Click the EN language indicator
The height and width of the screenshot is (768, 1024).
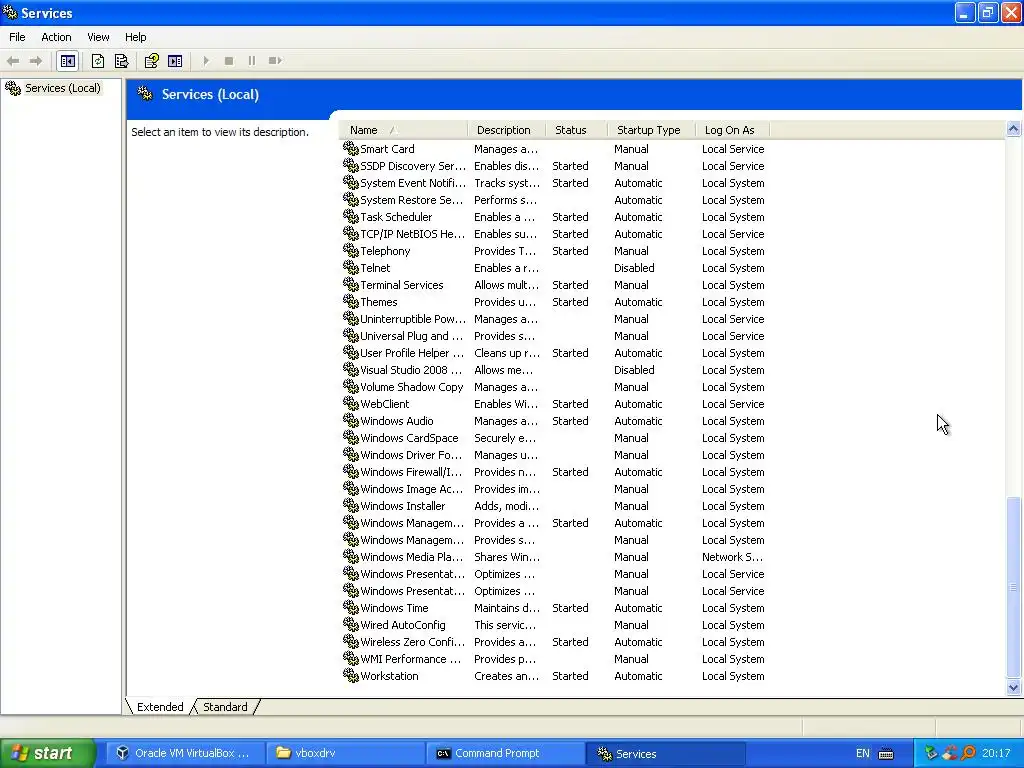pos(862,753)
